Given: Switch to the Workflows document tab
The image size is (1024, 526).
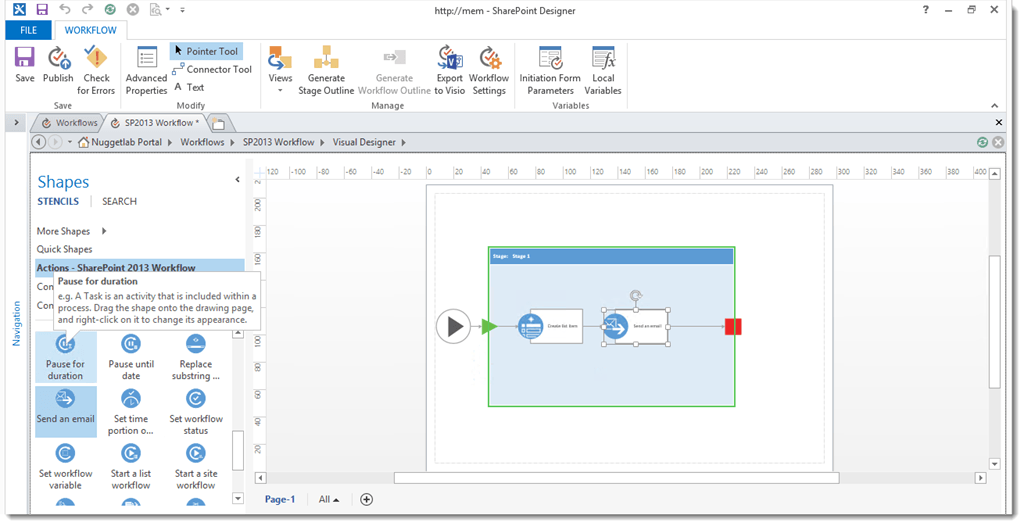Looking at the screenshot, I should [69, 122].
